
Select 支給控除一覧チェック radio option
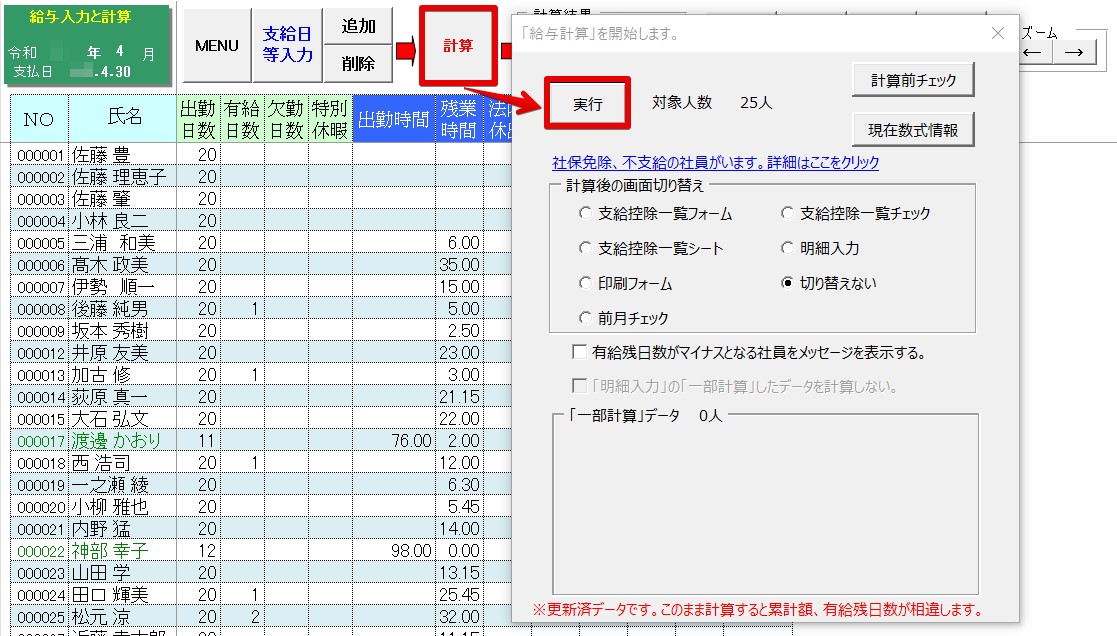point(788,213)
